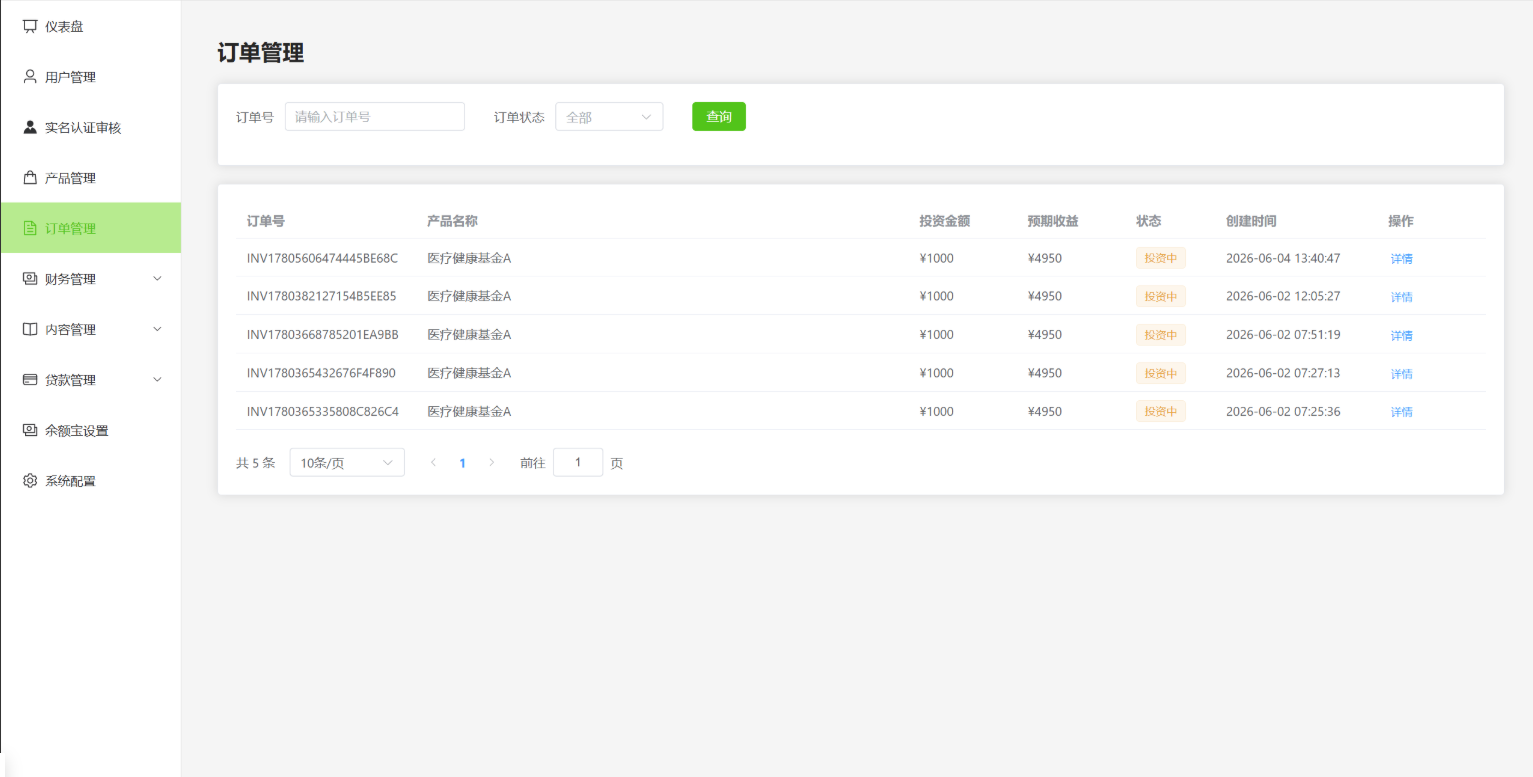Click page number 1 in pagination

pyautogui.click(x=462, y=462)
